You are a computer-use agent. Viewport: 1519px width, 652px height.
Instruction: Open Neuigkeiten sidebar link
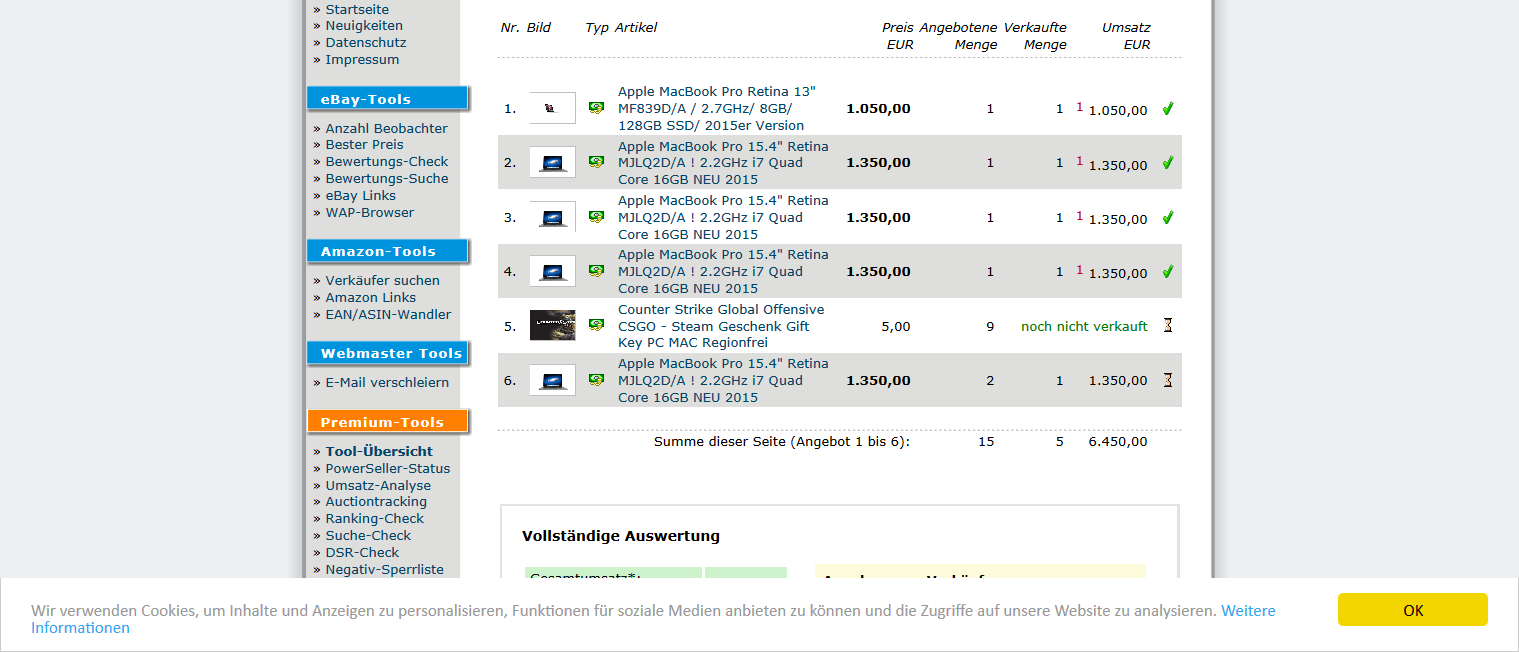point(364,26)
